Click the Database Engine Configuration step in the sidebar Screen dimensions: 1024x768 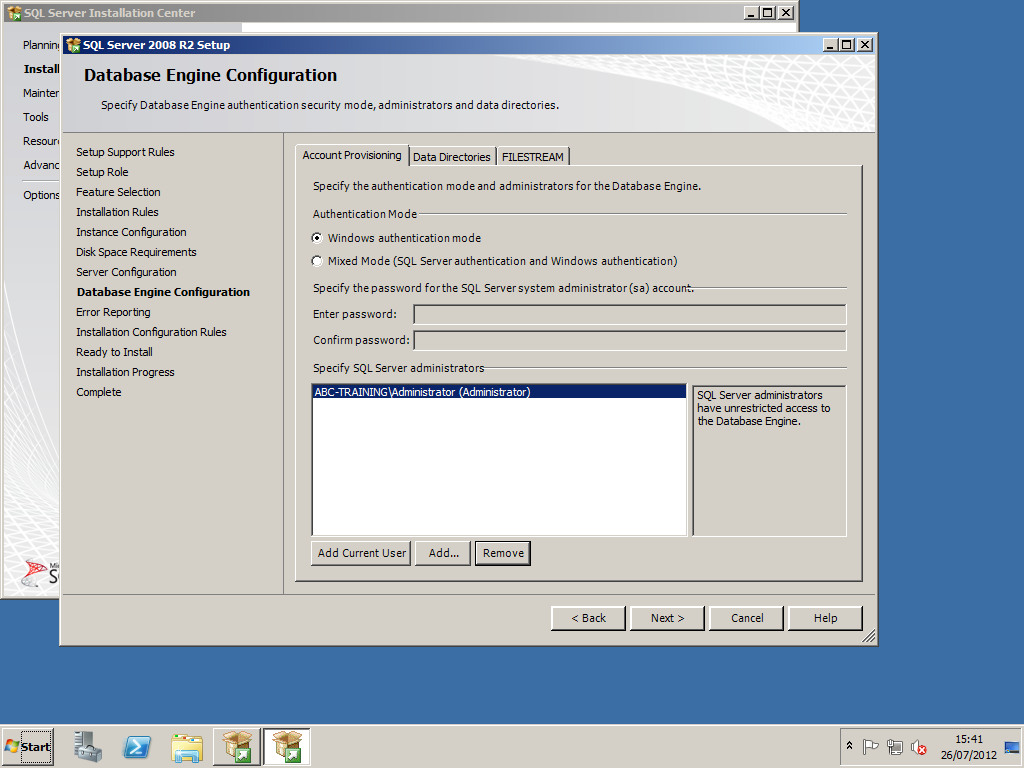(x=163, y=292)
